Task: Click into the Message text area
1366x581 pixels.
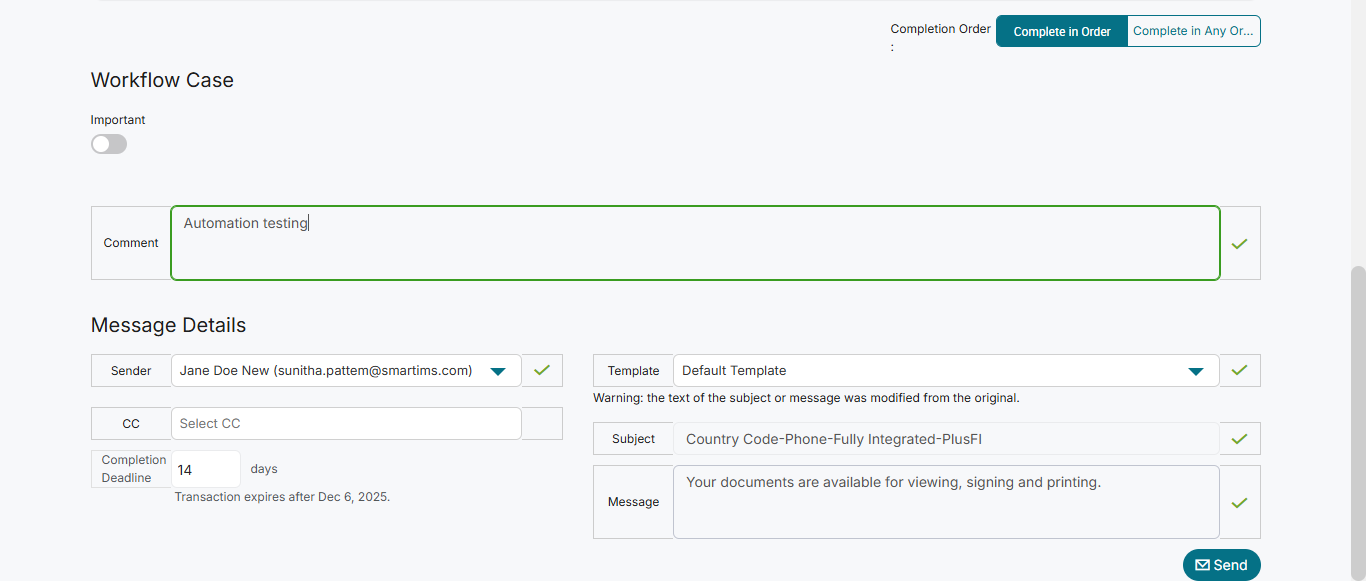Action: pyautogui.click(x=945, y=502)
